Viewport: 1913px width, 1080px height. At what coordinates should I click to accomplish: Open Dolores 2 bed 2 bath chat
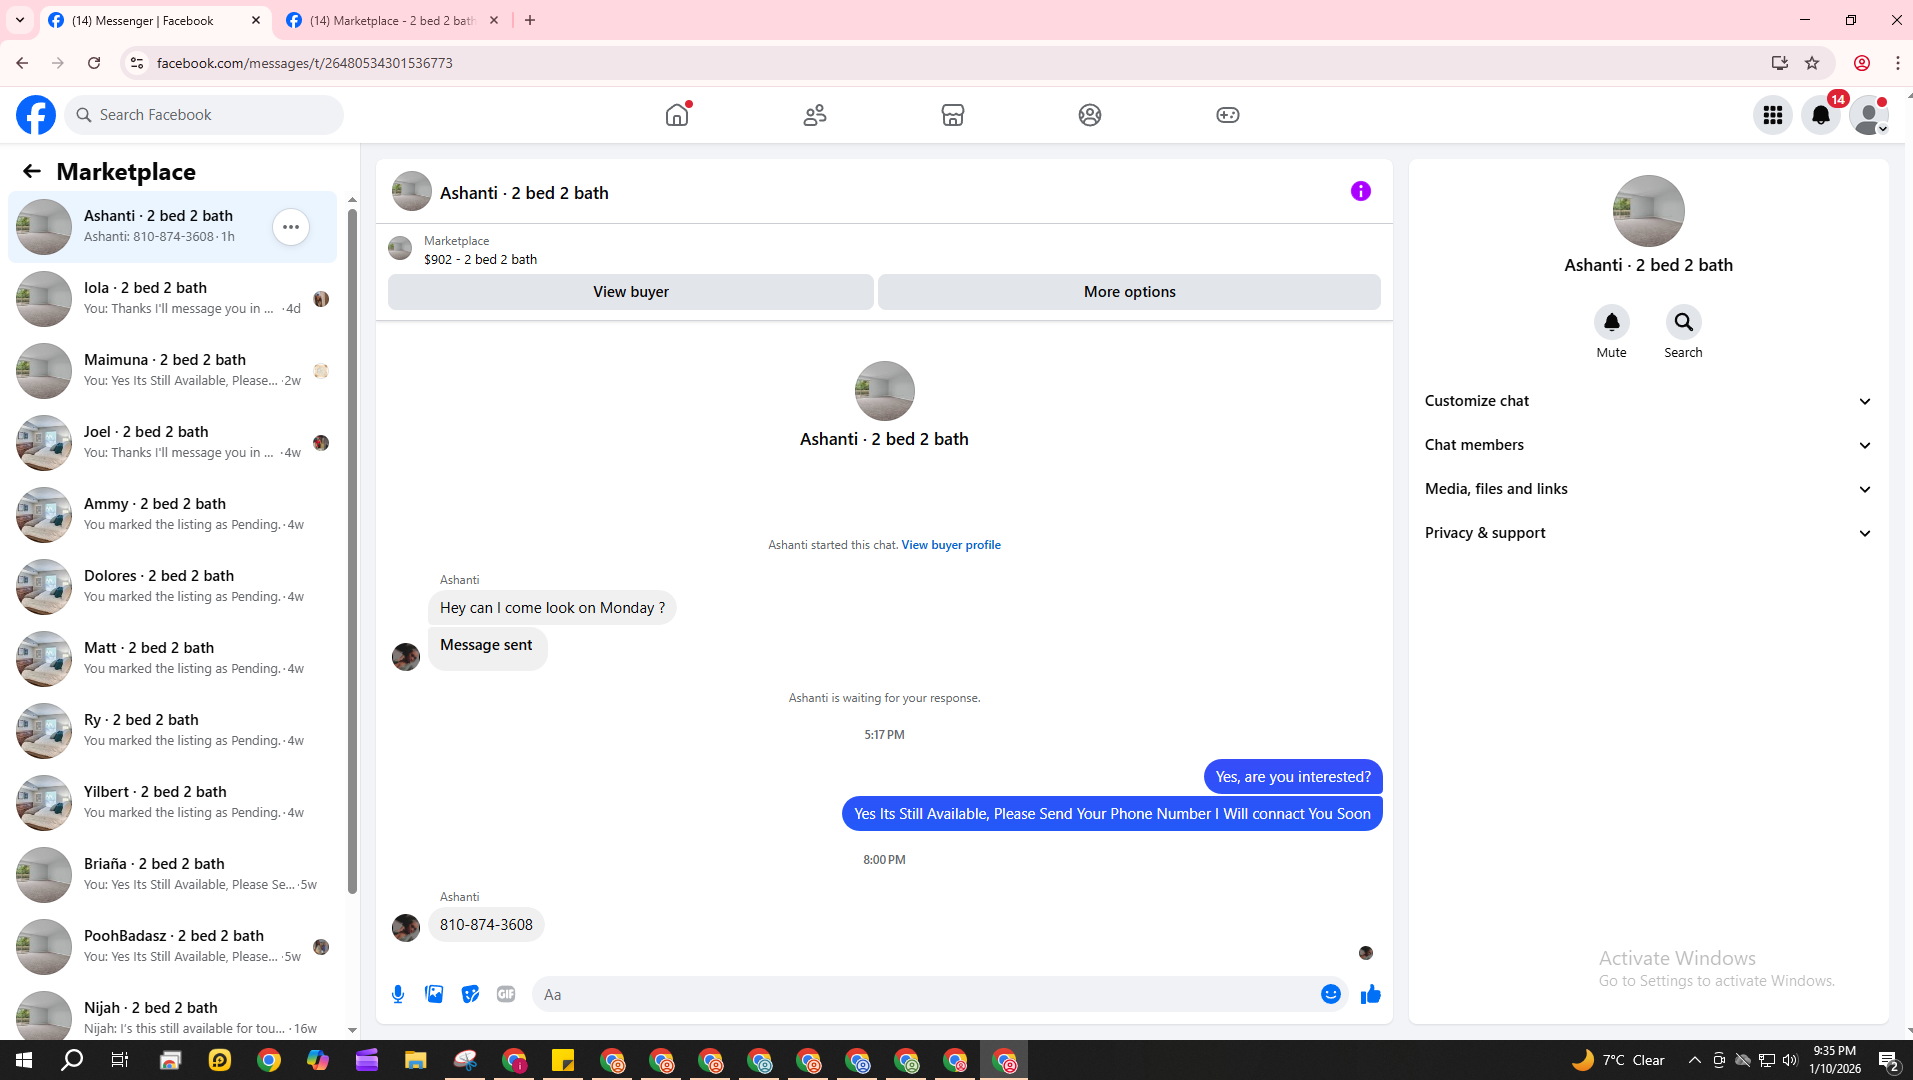[172, 587]
